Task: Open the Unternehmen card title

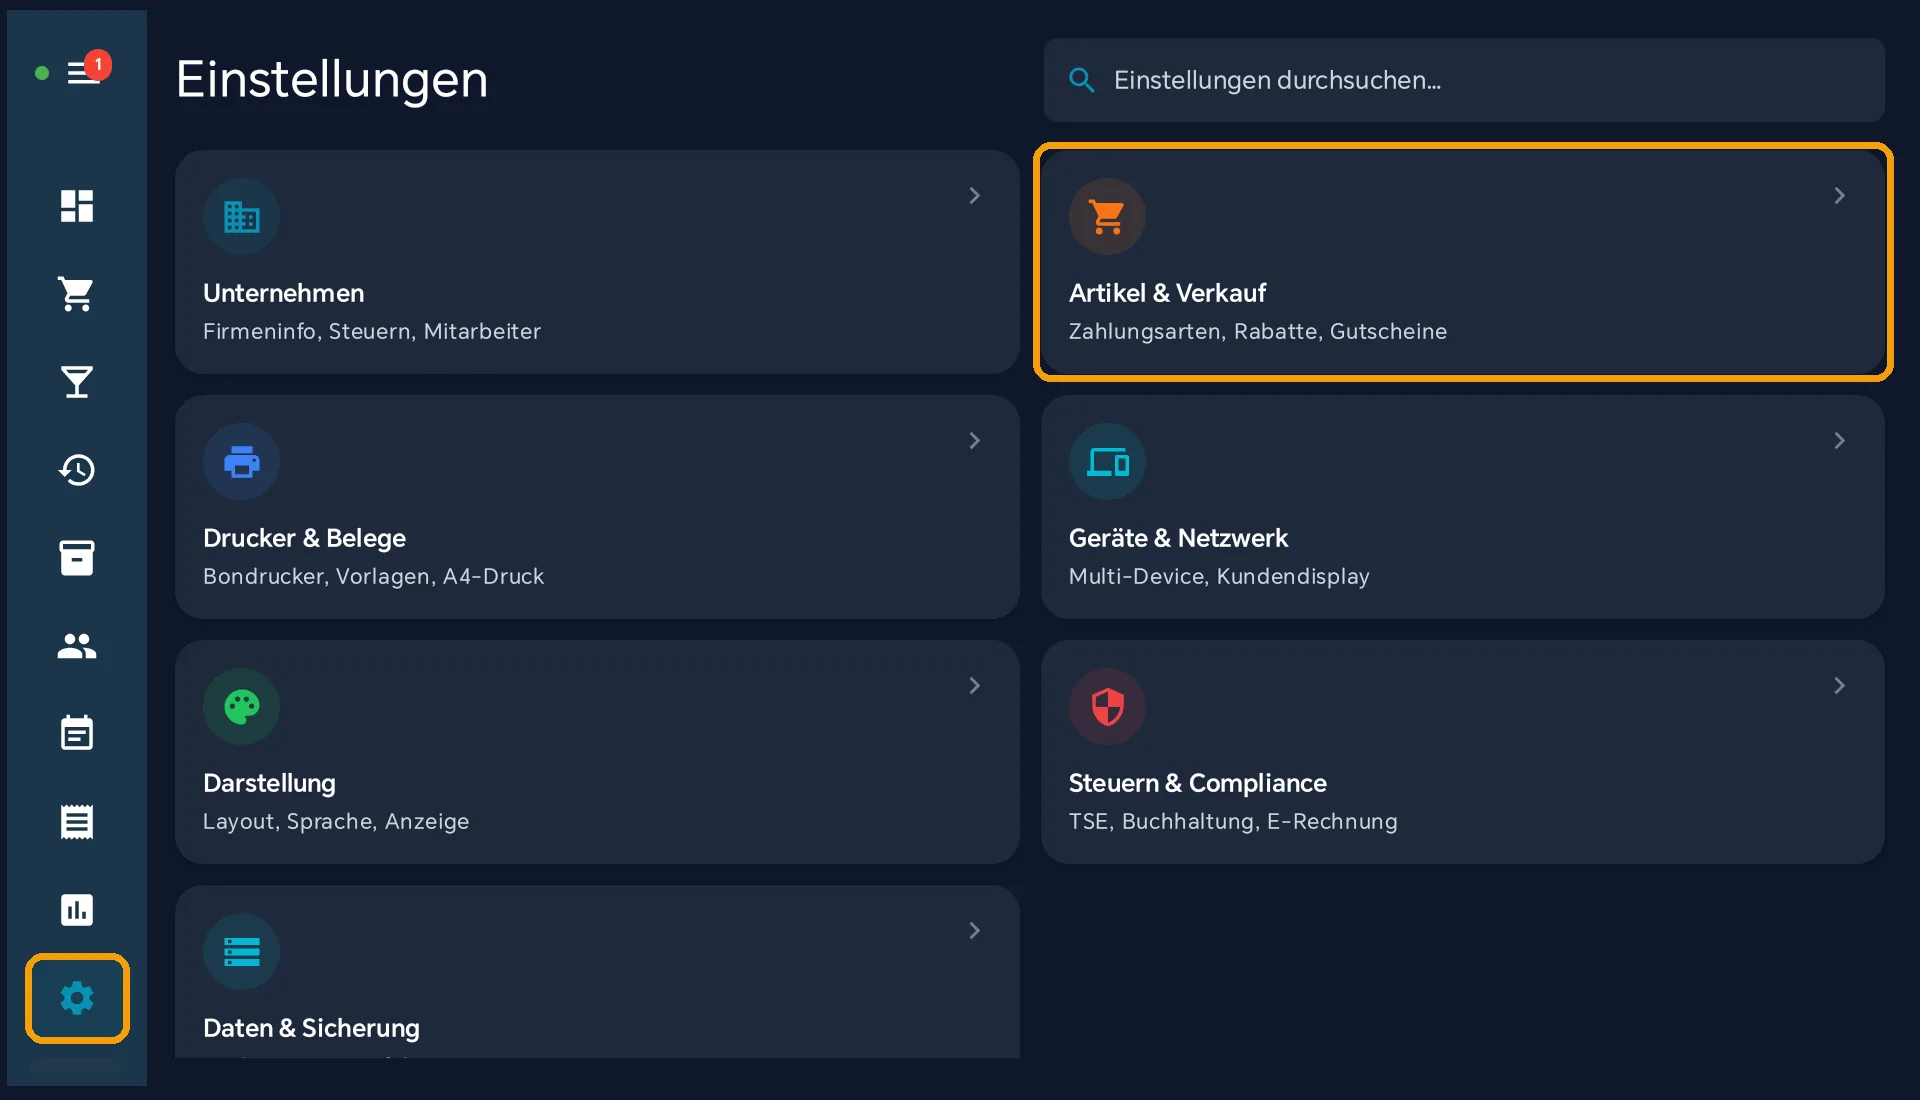Action: pyautogui.click(x=283, y=293)
